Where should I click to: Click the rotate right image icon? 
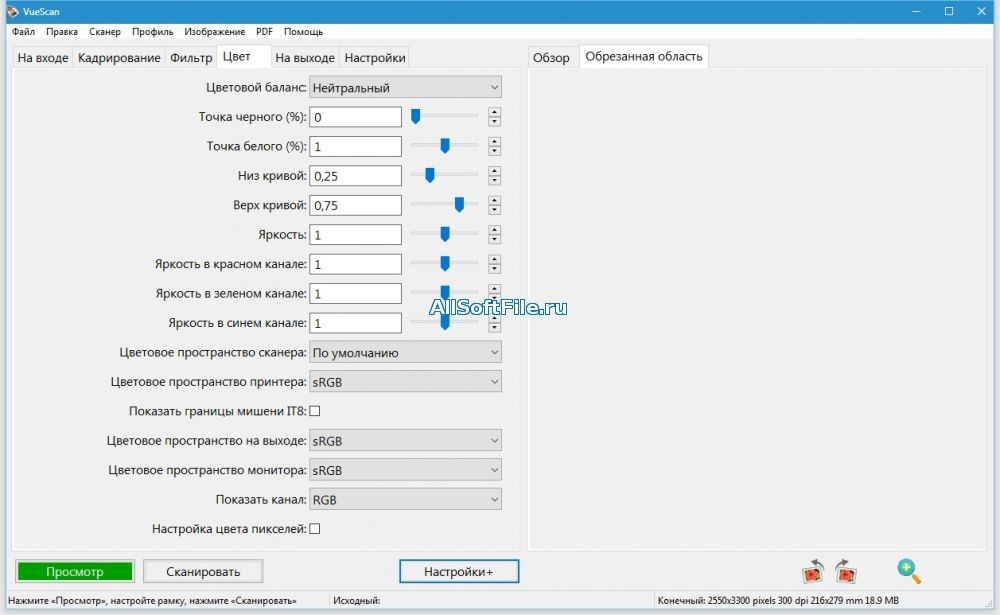click(846, 571)
